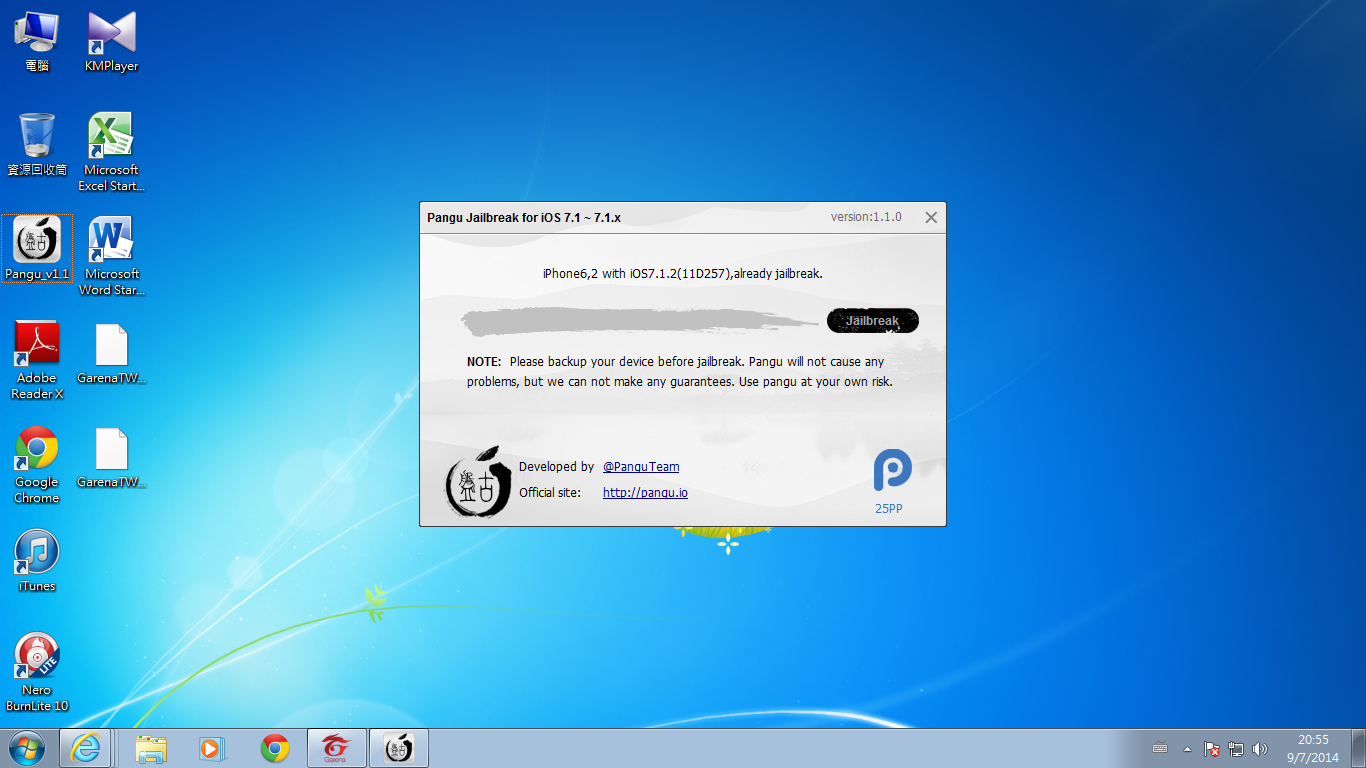Open the Windows Start menu

click(27, 748)
